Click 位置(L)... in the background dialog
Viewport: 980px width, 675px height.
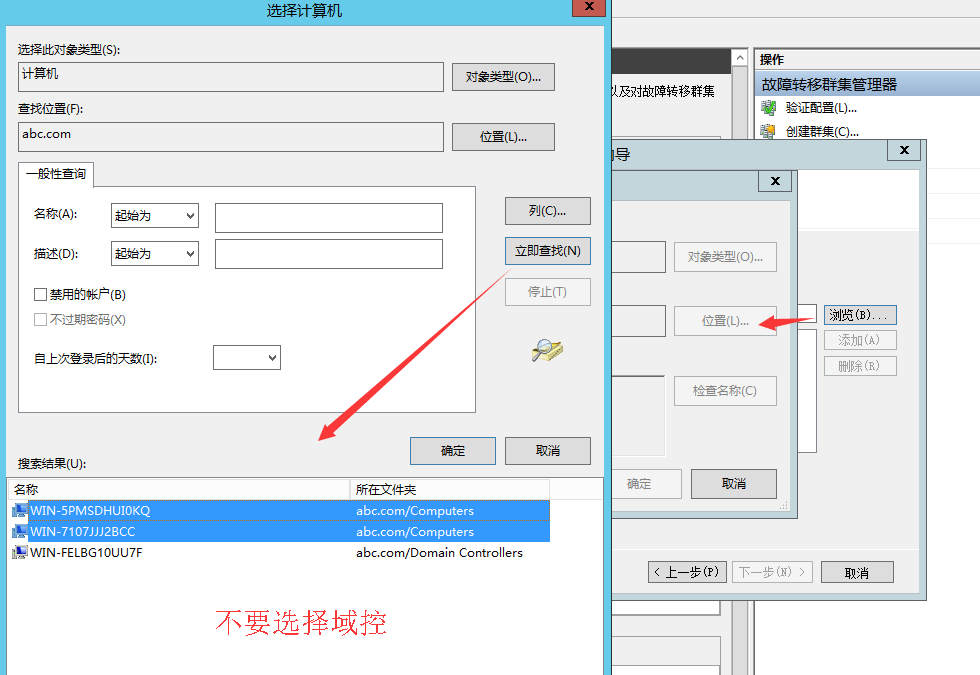tap(725, 321)
